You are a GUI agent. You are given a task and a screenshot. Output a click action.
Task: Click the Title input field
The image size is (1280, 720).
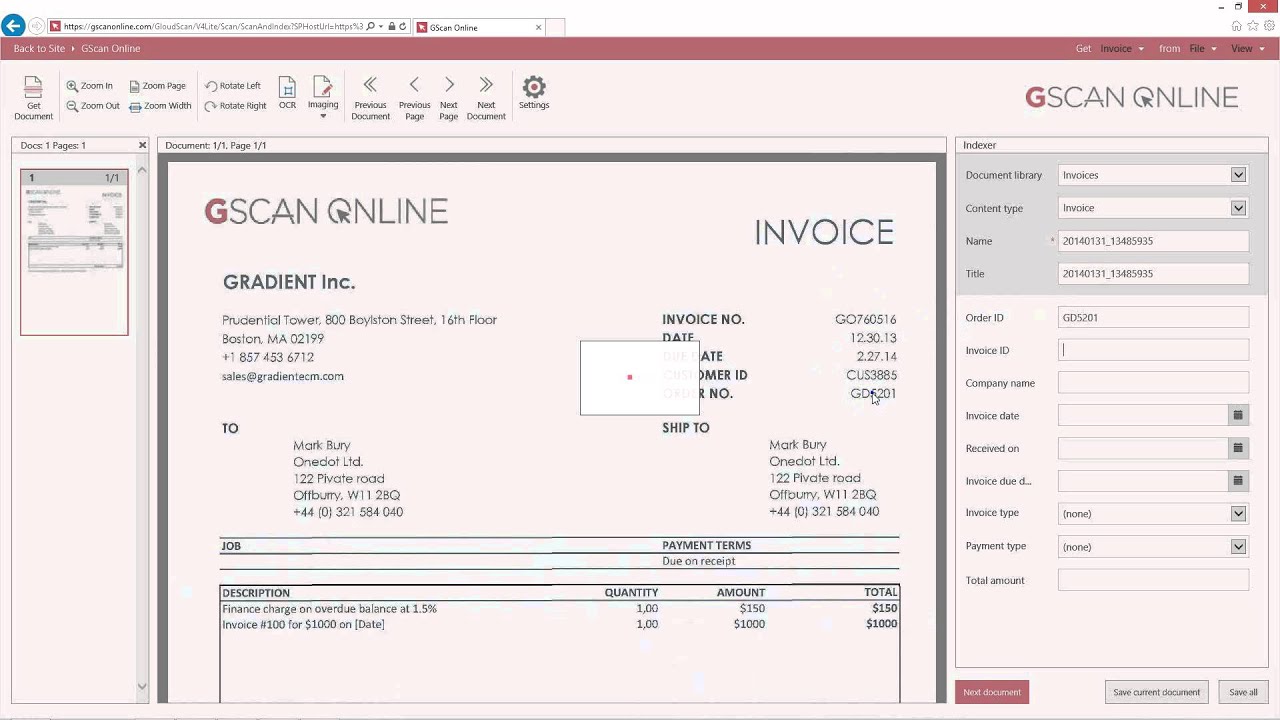pyautogui.click(x=1153, y=273)
